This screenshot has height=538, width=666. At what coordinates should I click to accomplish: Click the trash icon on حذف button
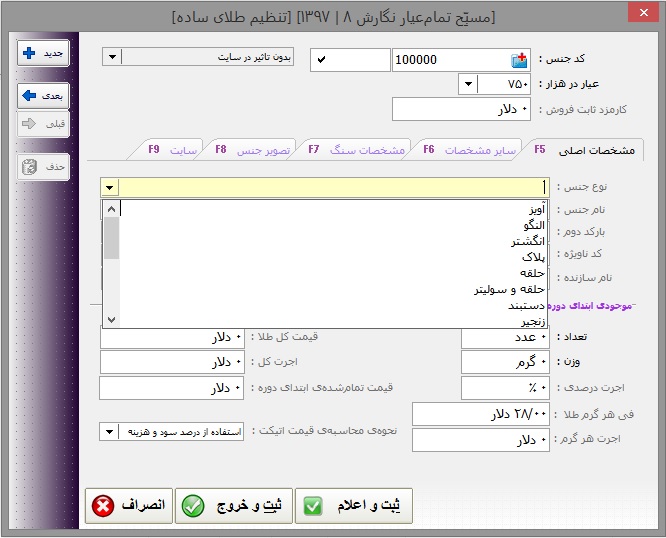pyautogui.click(x=29, y=167)
